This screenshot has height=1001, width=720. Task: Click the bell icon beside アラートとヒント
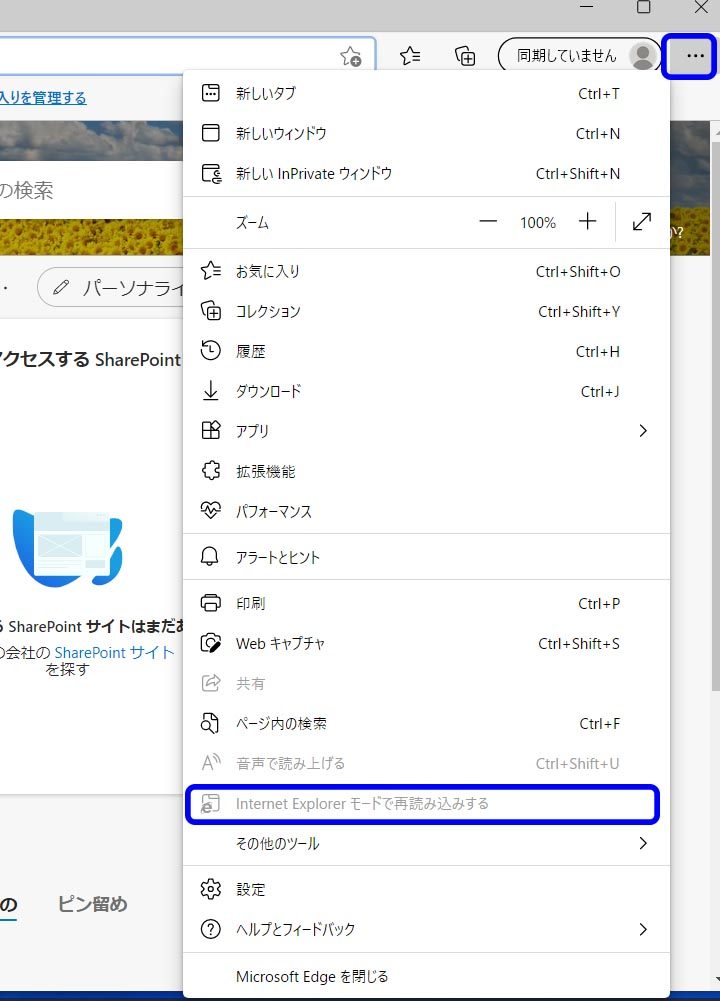(210, 556)
